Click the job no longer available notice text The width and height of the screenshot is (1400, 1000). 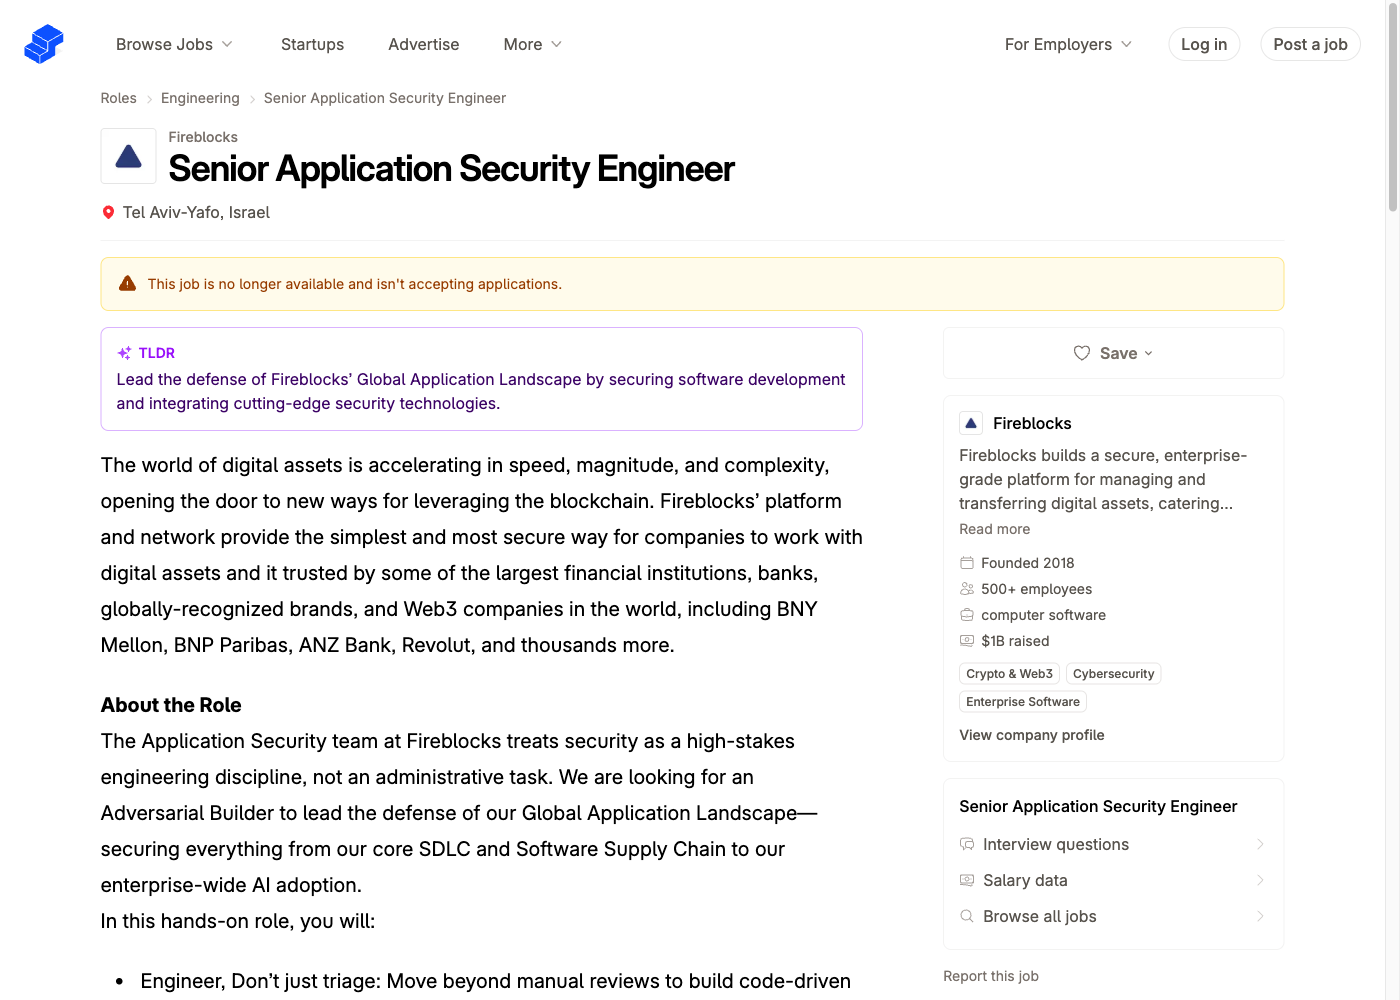[355, 284]
